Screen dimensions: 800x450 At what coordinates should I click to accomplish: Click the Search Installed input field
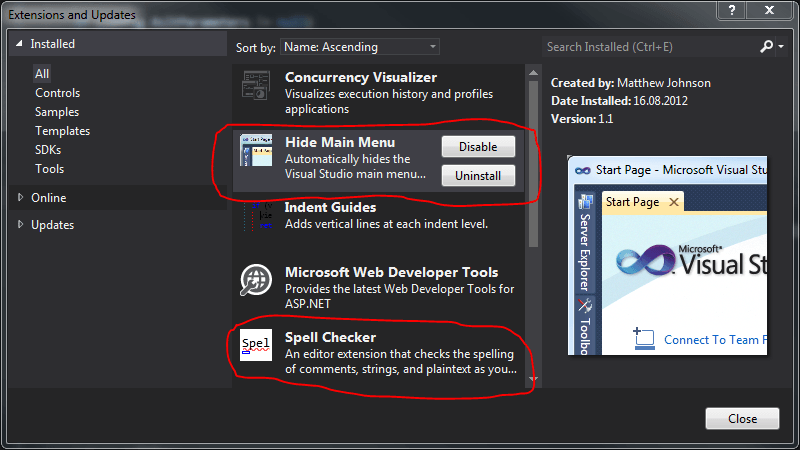click(x=651, y=47)
